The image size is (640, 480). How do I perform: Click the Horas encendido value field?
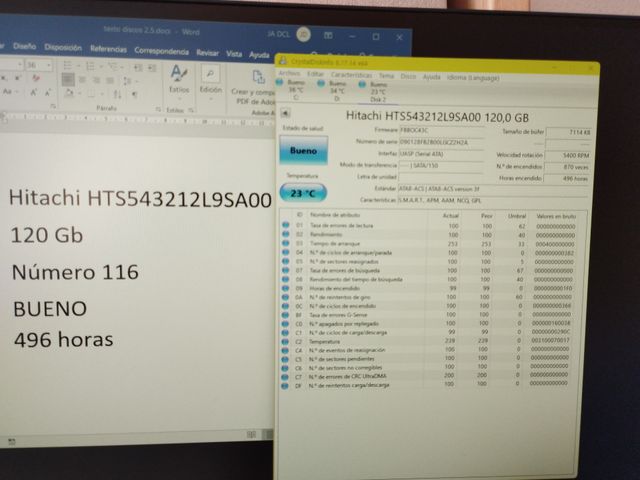point(567,178)
